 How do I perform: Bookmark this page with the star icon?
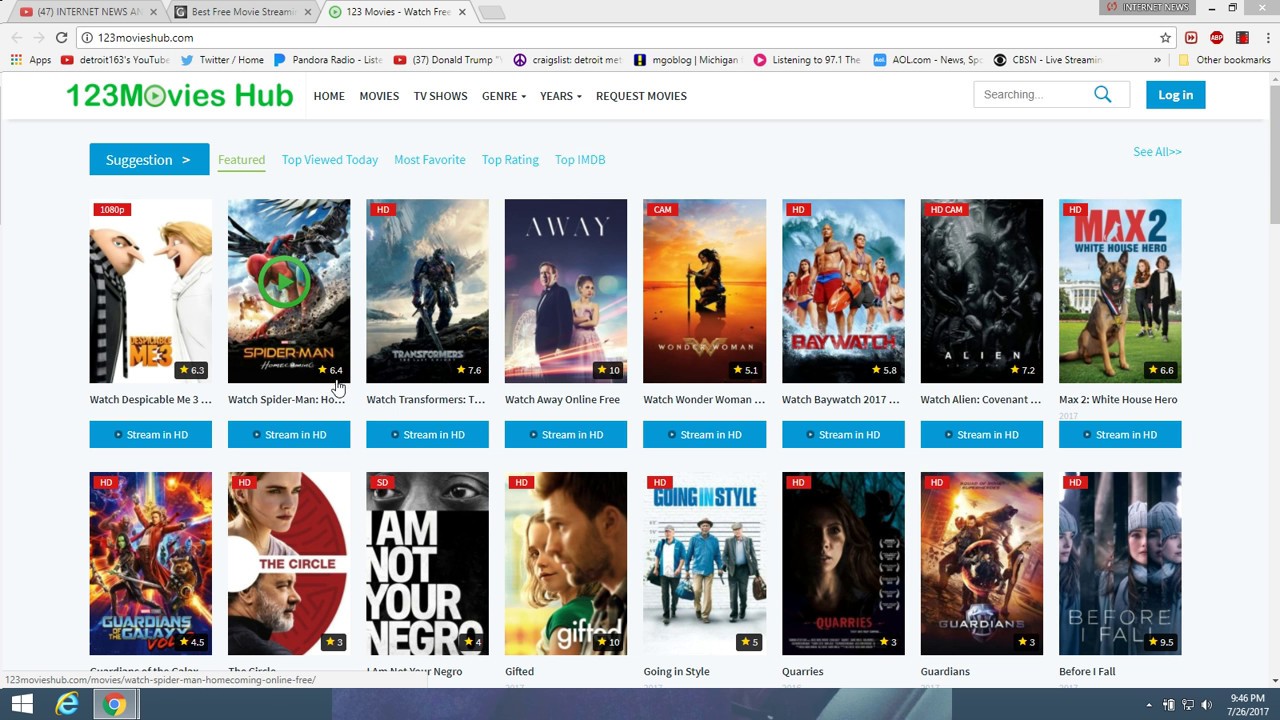click(1165, 37)
